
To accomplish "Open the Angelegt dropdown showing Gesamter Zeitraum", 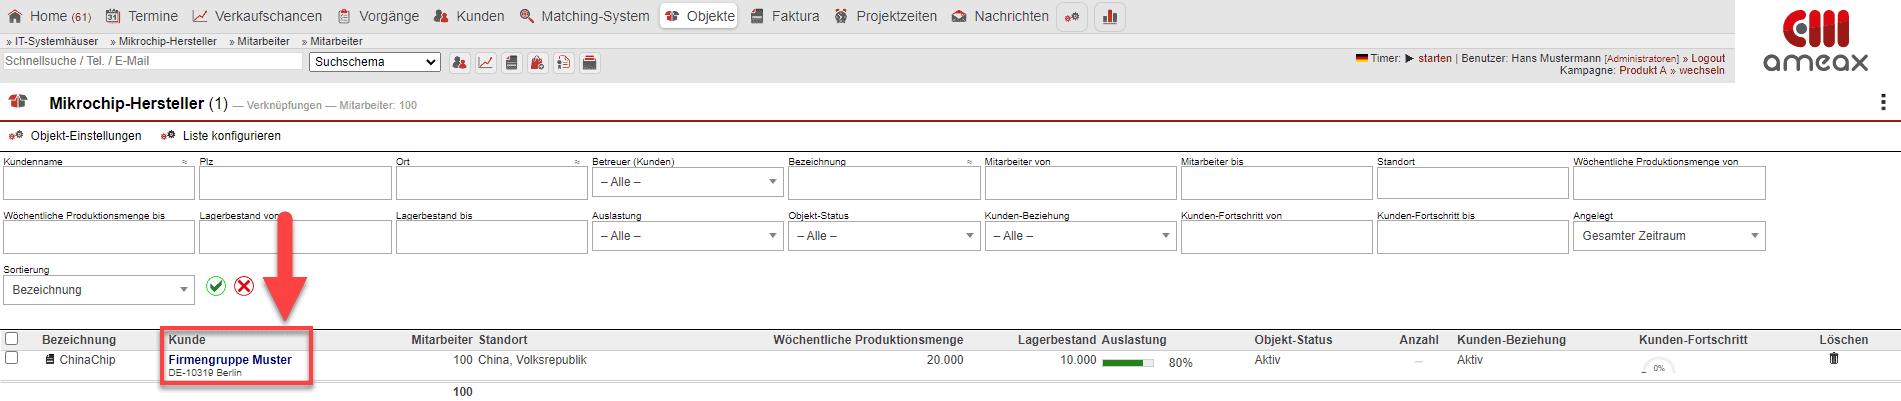I will 1668,236.
